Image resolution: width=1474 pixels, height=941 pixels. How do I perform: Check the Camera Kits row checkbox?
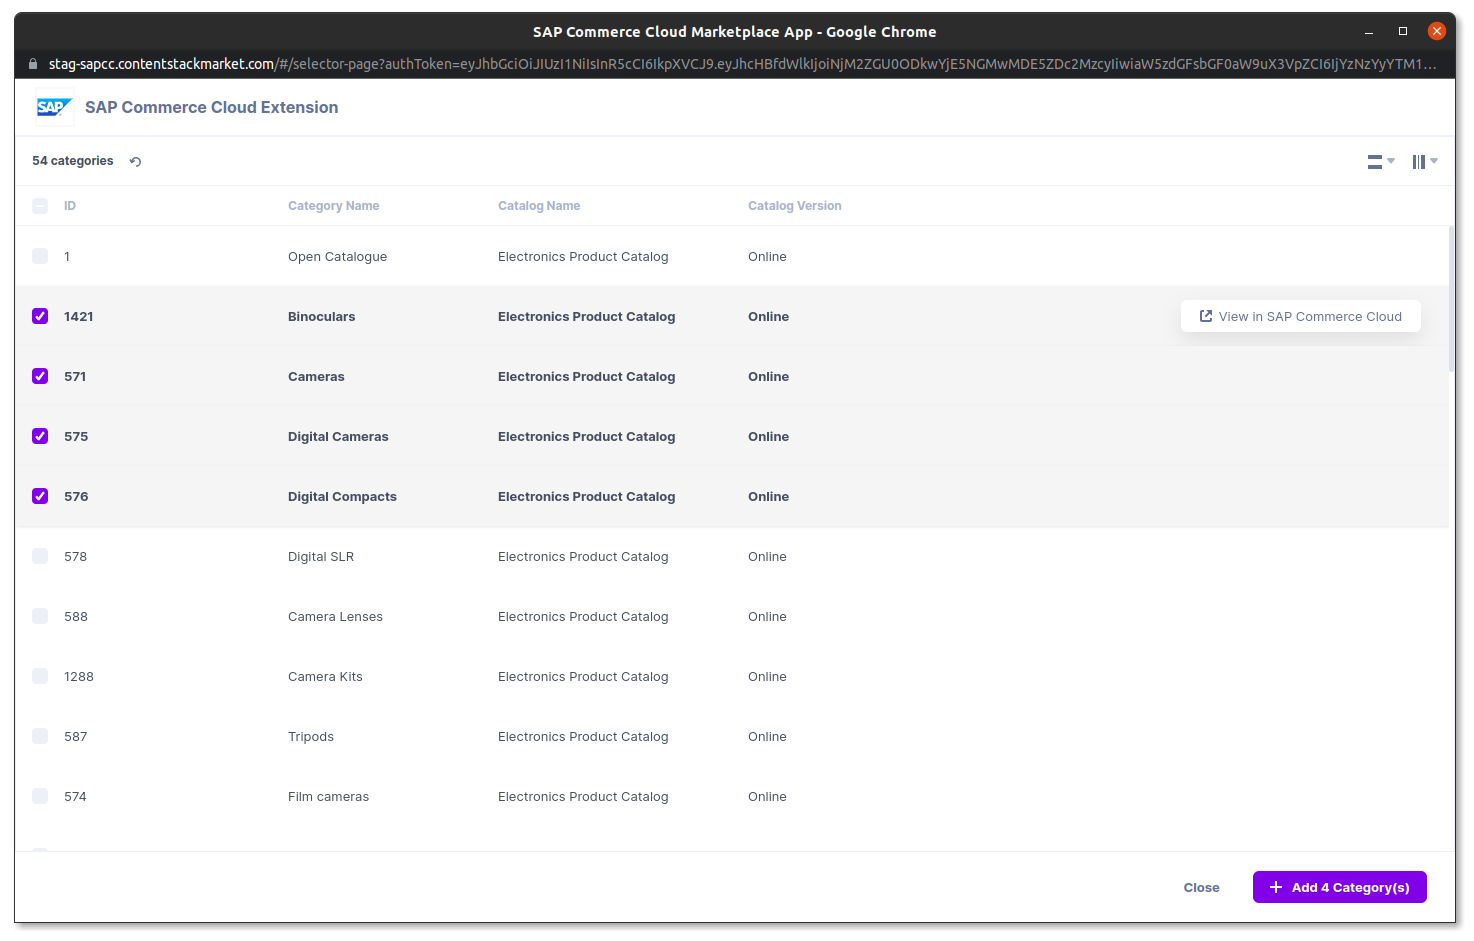pos(40,676)
